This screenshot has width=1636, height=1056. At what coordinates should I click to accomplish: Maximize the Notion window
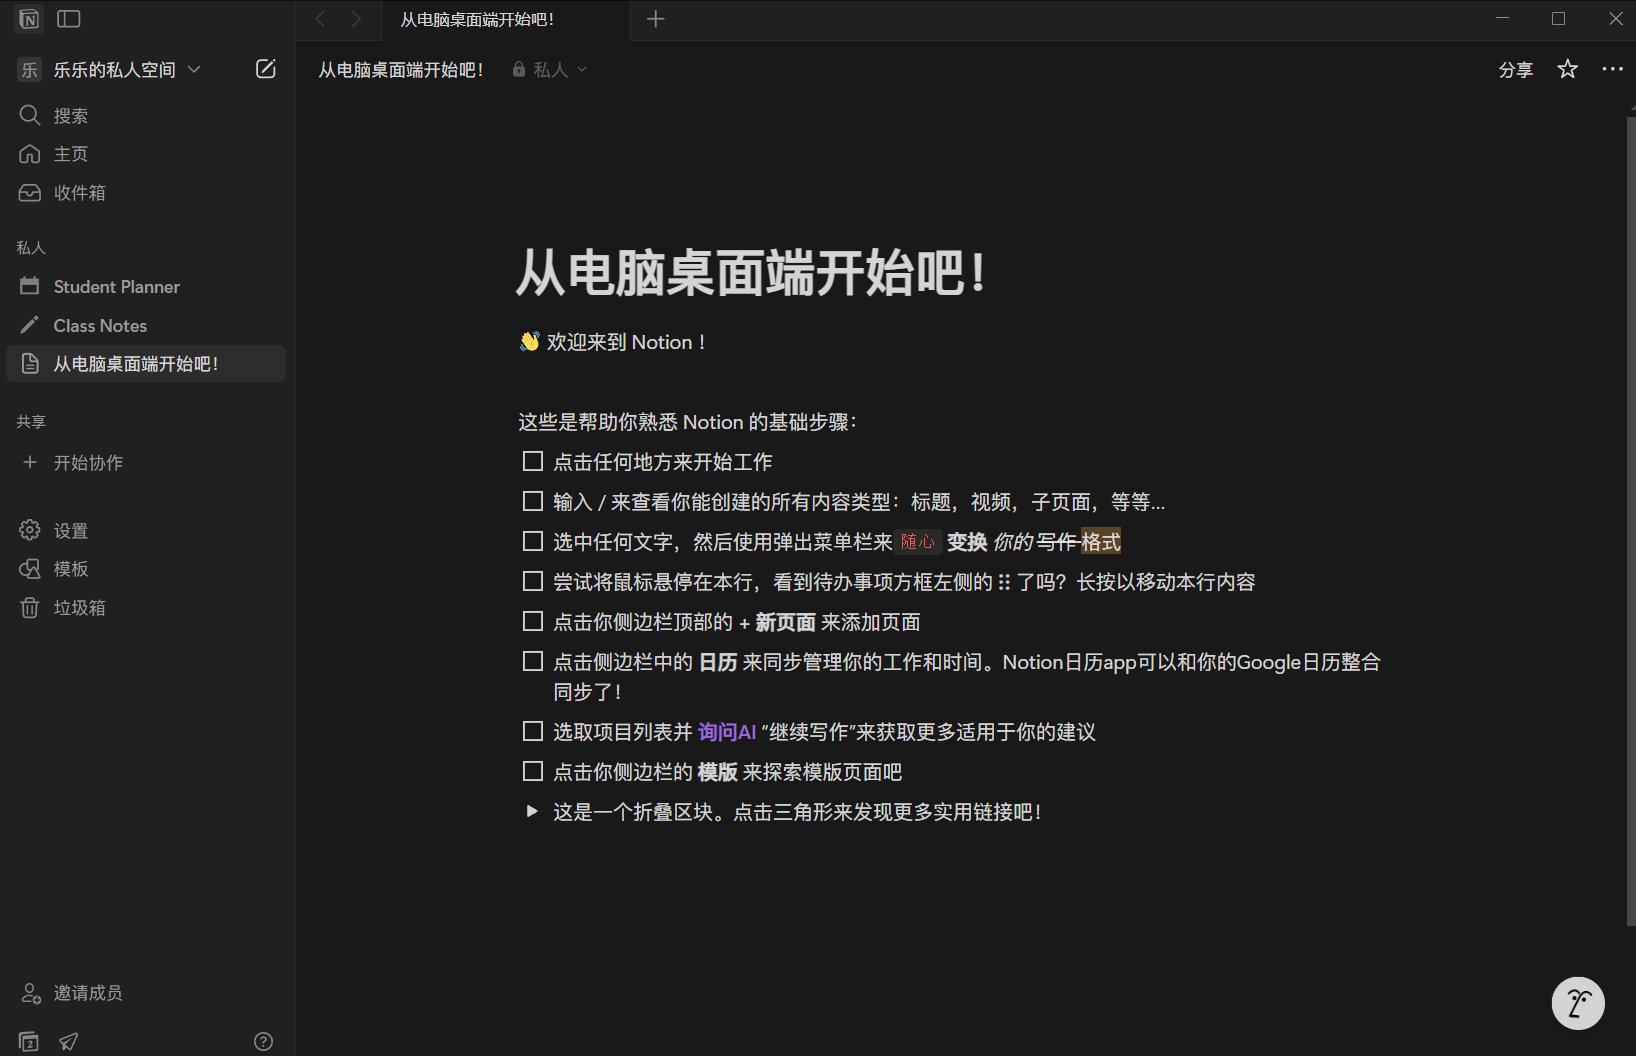(x=1558, y=19)
